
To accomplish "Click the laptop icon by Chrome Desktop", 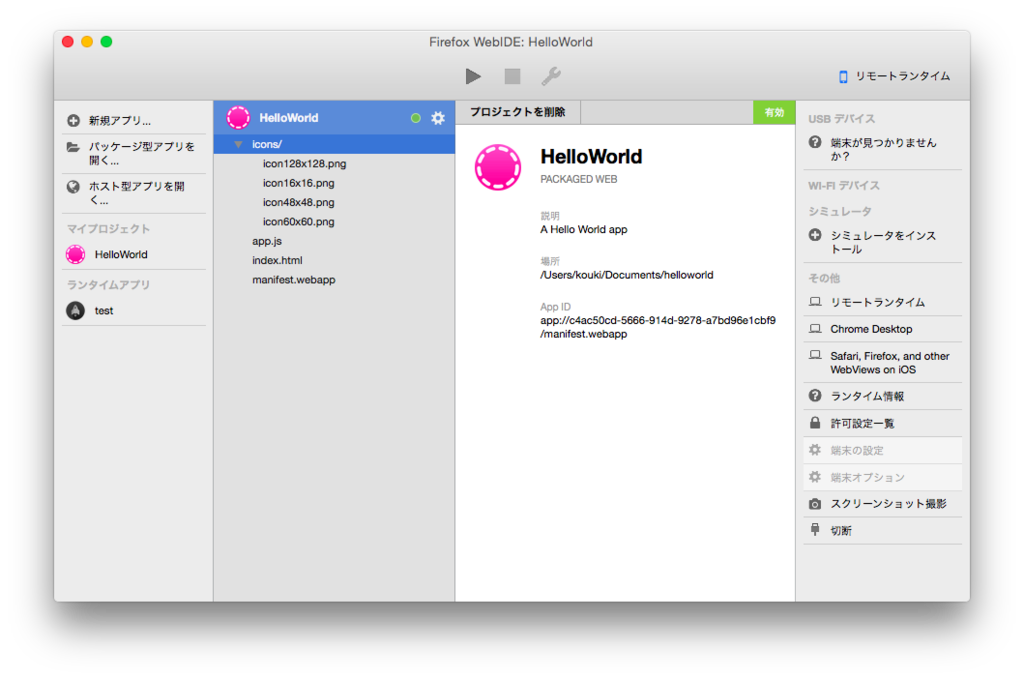I will tap(815, 329).
